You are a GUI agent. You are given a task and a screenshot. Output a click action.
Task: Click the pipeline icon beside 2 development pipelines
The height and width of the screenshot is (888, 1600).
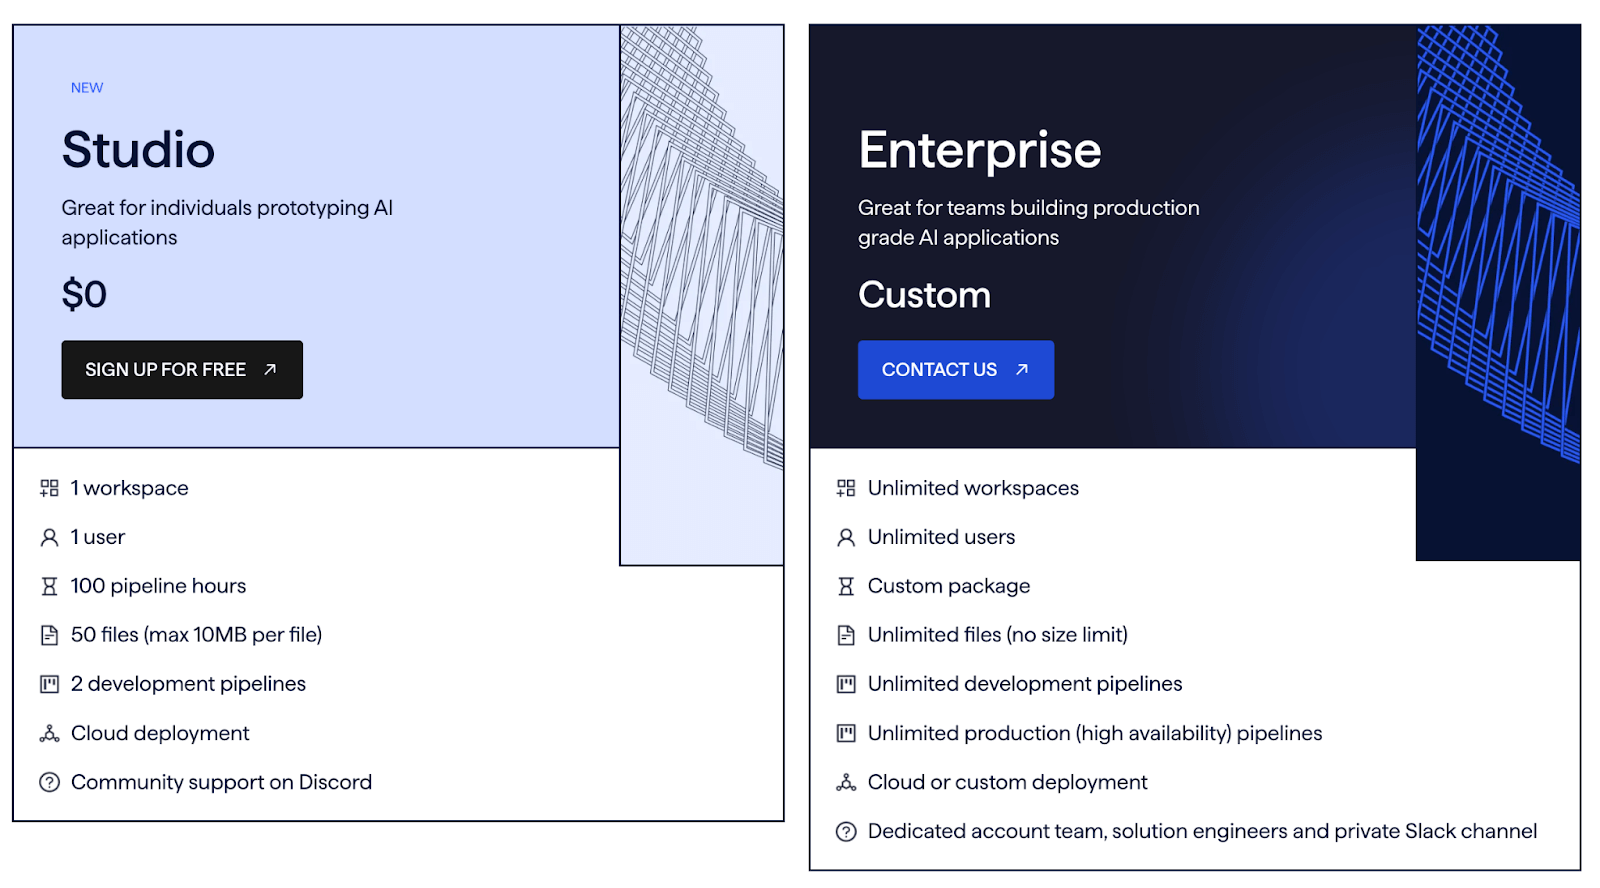(x=49, y=684)
